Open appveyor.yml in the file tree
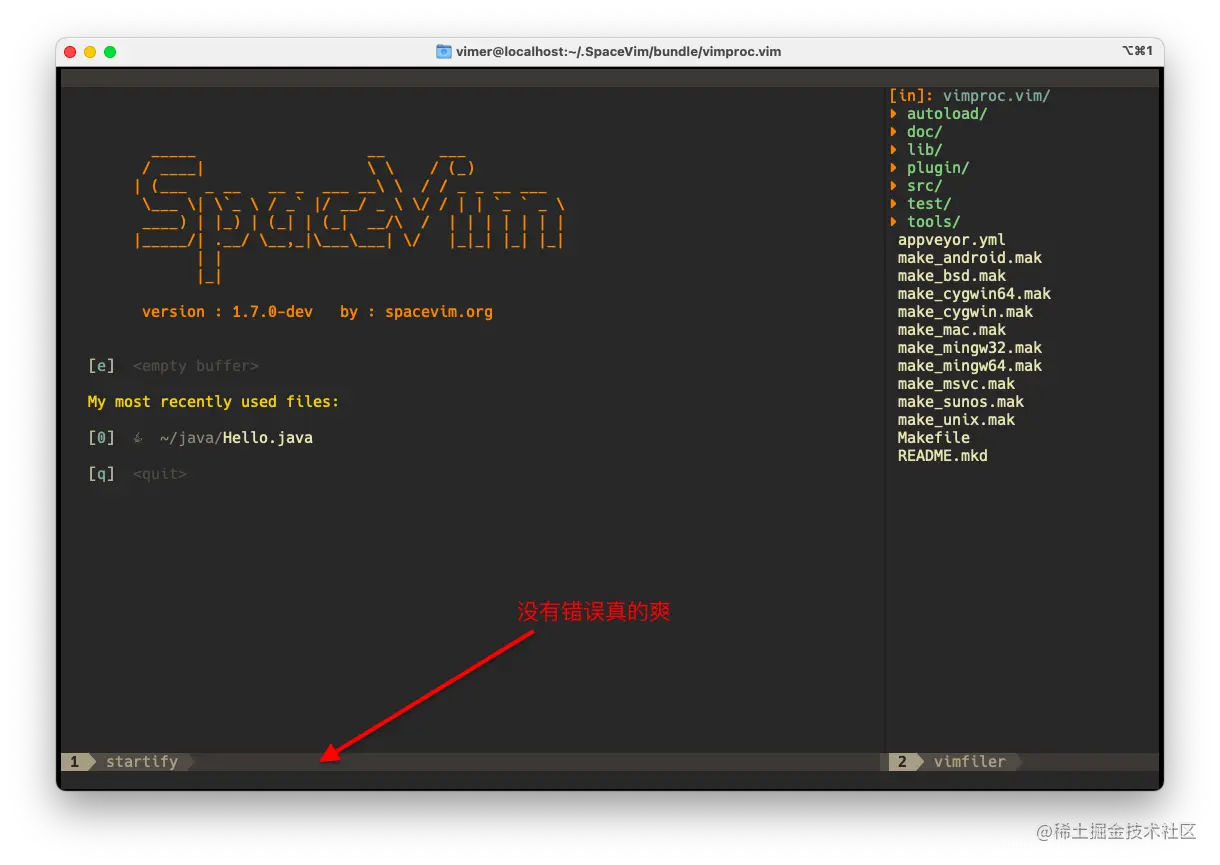1220x865 pixels. pyautogui.click(x=952, y=240)
